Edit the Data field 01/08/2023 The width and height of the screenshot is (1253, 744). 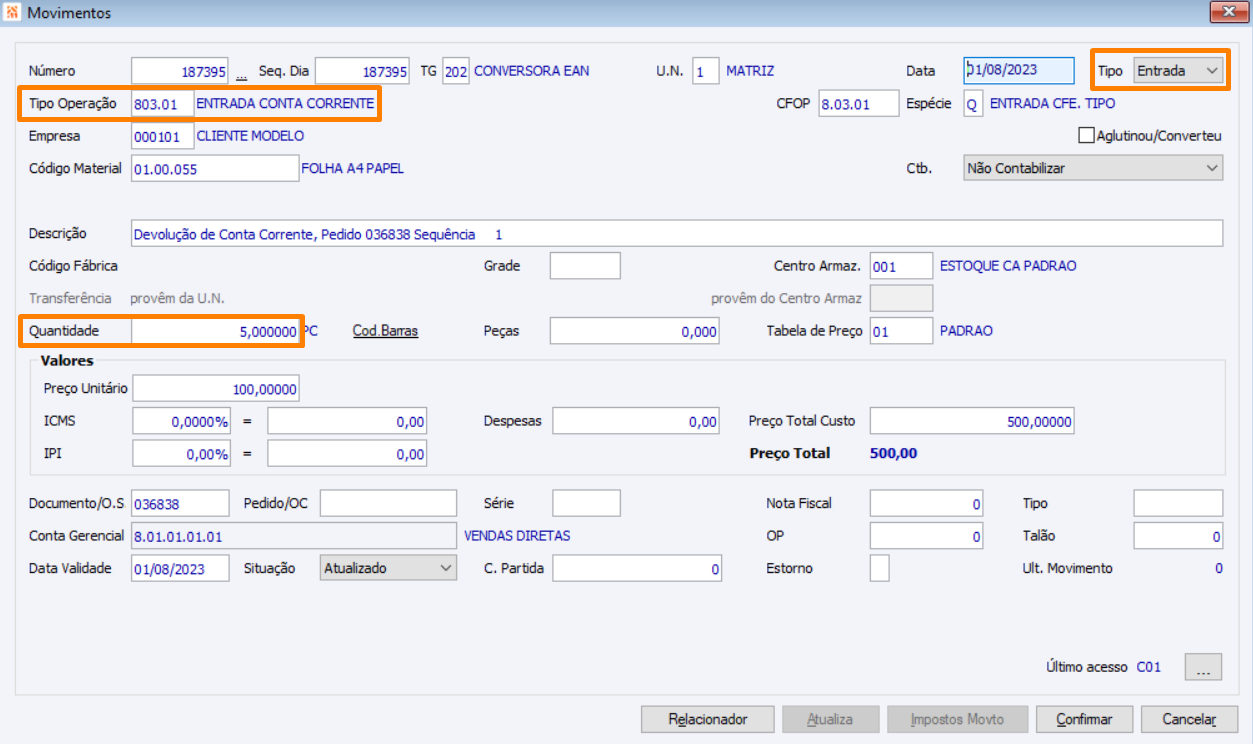tap(1018, 71)
